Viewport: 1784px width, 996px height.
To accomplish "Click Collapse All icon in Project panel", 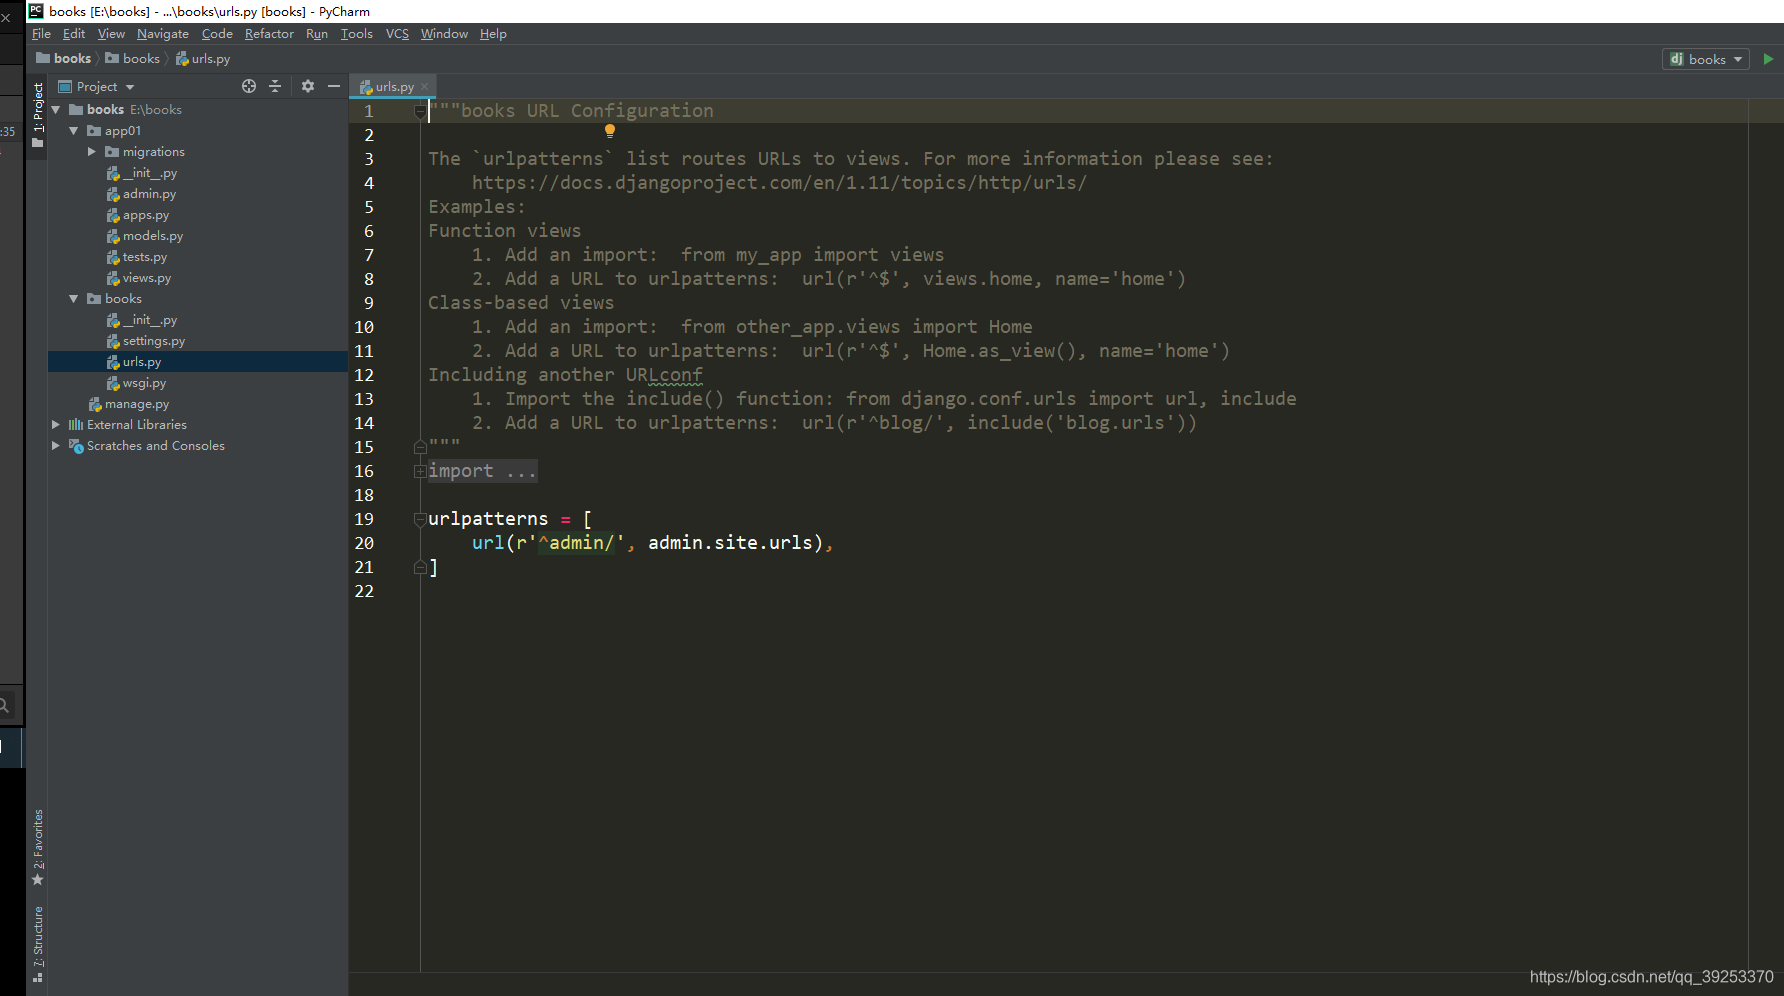I will [275, 87].
